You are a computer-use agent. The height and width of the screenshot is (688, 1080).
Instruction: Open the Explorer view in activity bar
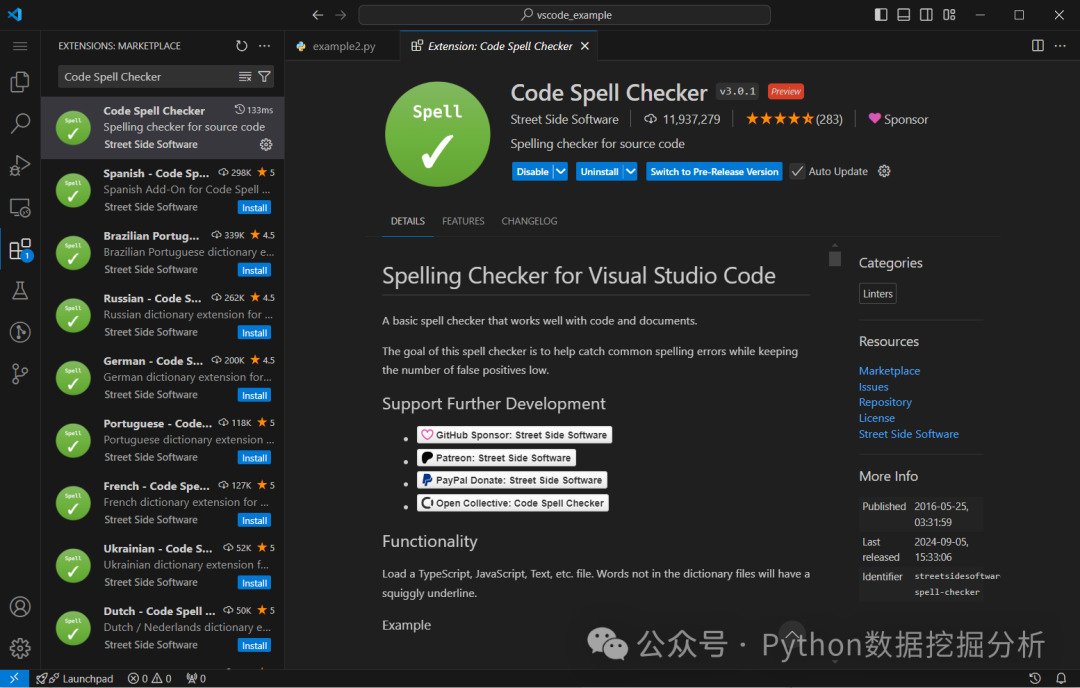click(x=20, y=82)
